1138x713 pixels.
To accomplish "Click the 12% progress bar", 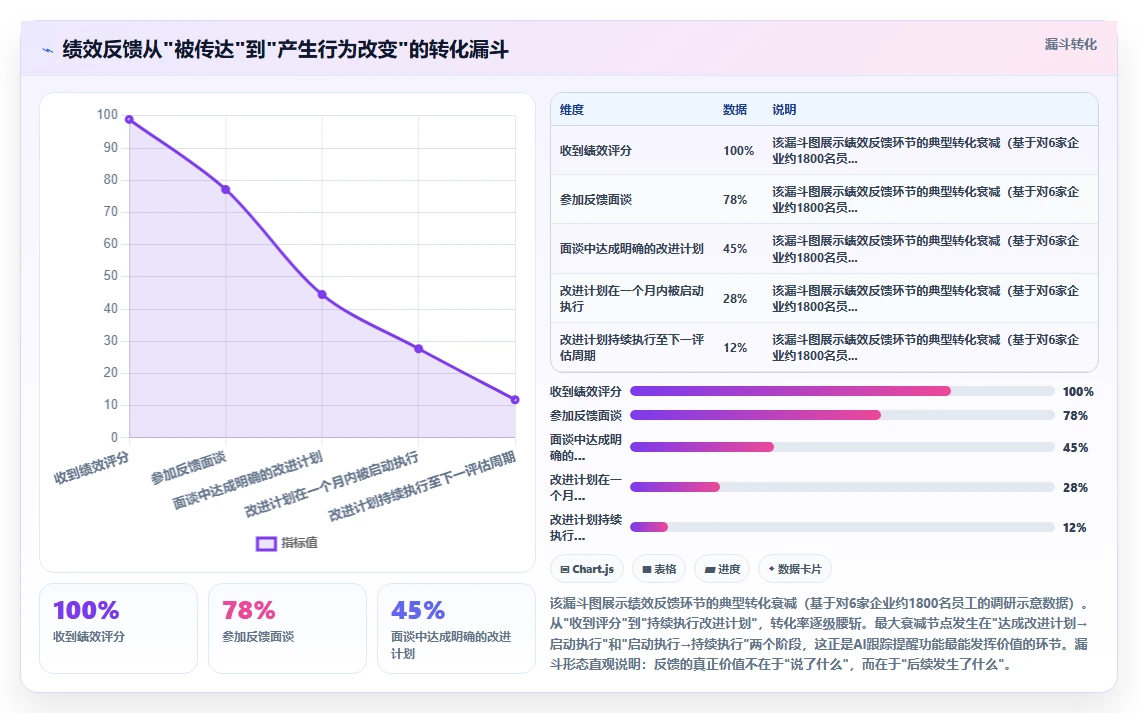I will [843, 527].
